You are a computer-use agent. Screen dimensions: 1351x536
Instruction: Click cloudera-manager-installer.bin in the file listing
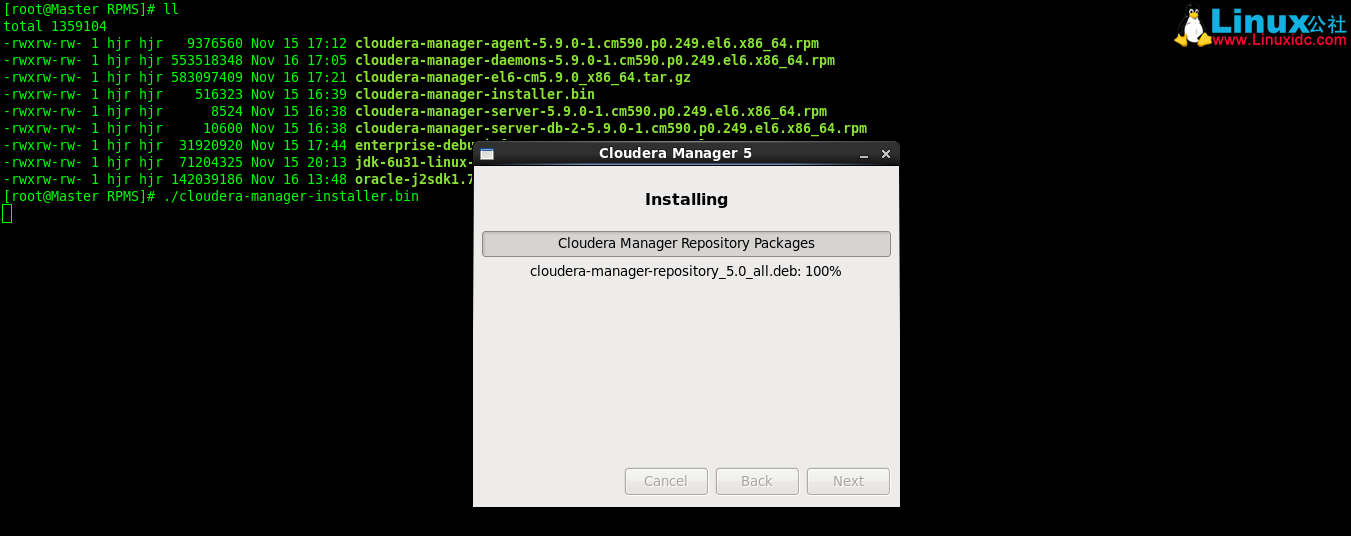[x=475, y=95]
